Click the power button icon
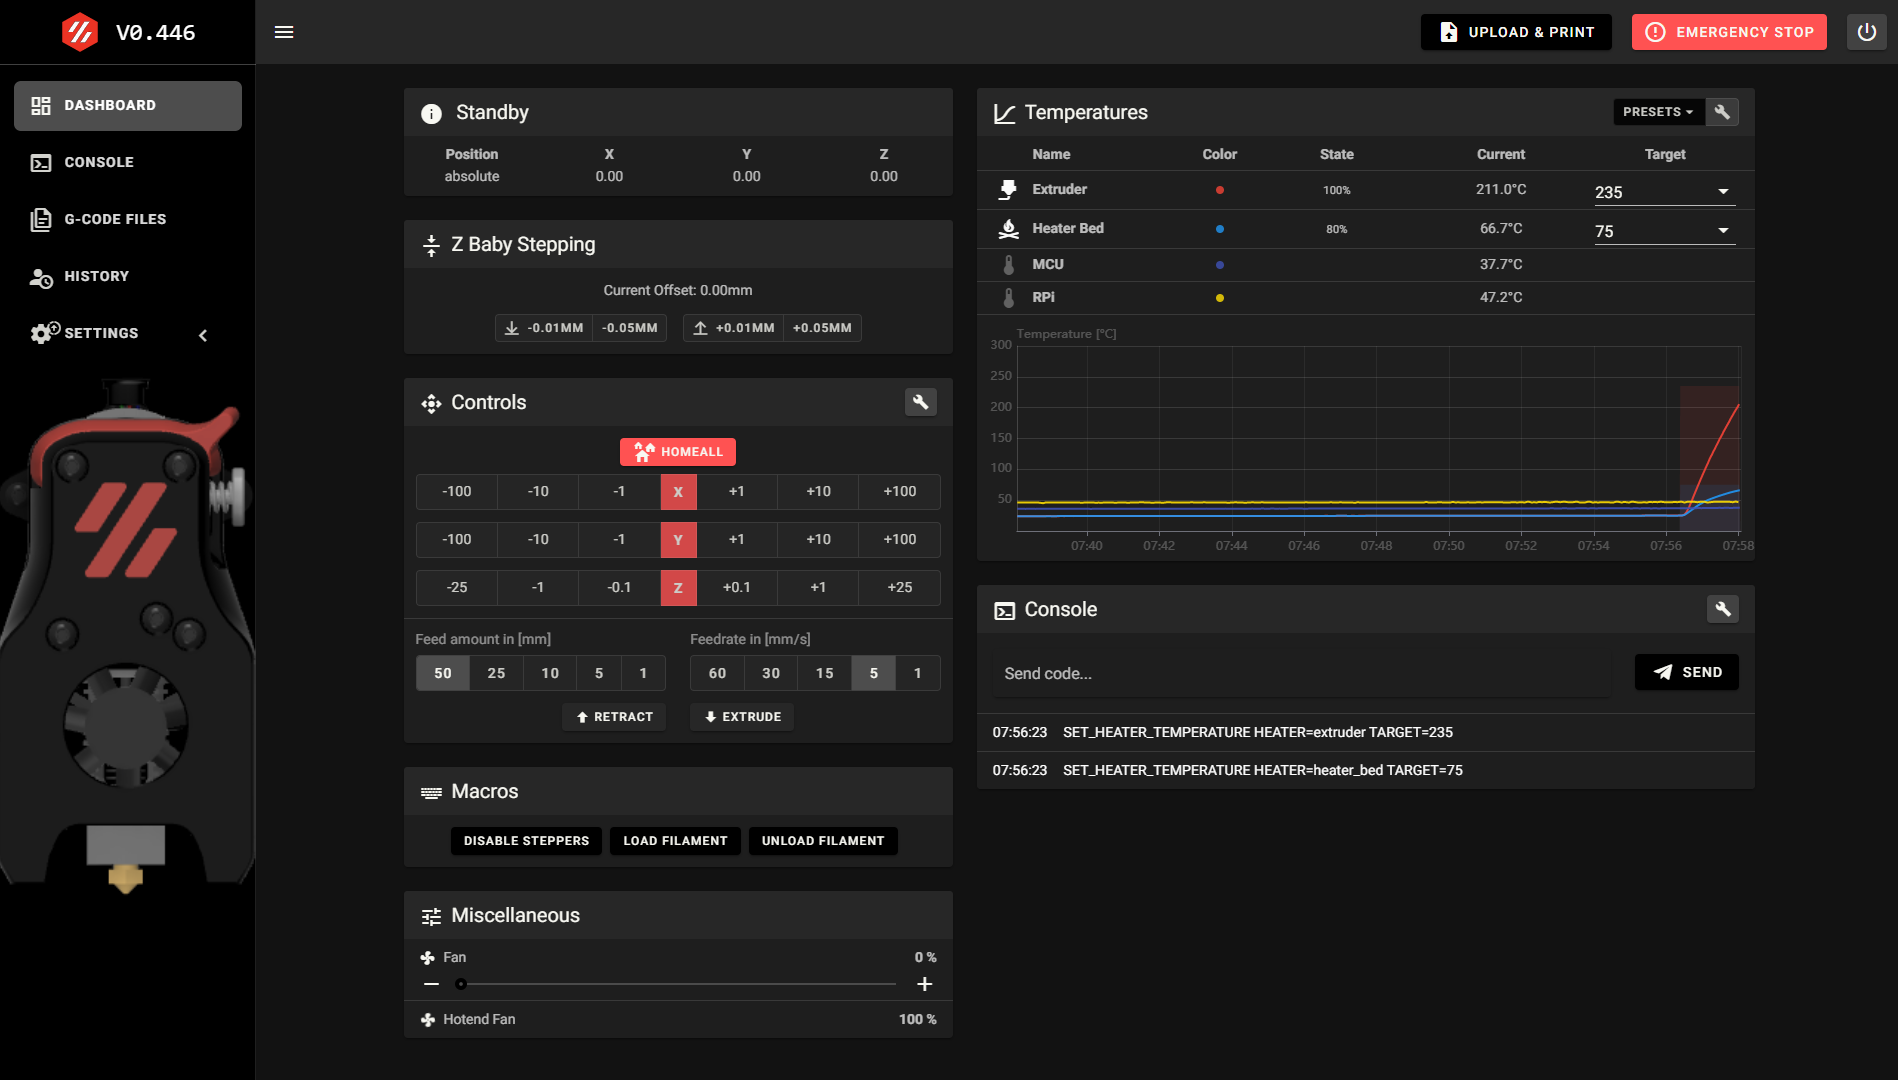 tap(1866, 32)
